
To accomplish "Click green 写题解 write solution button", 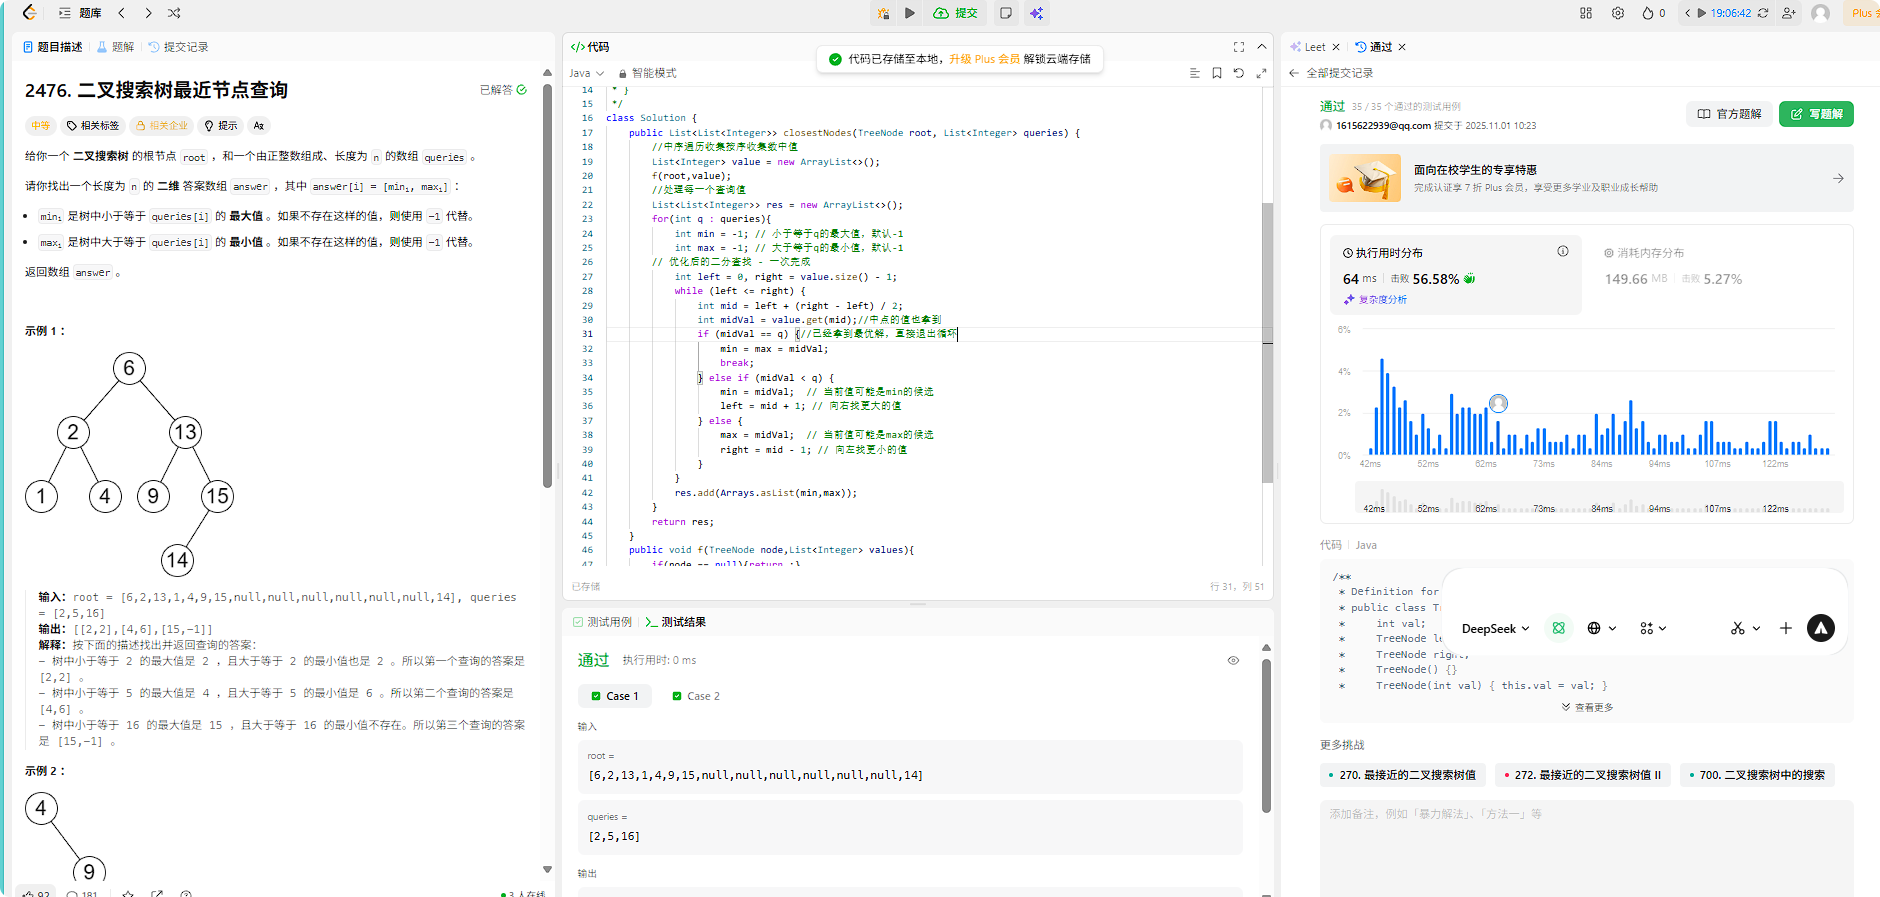I will pyautogui.click(x=1816, y=114).
